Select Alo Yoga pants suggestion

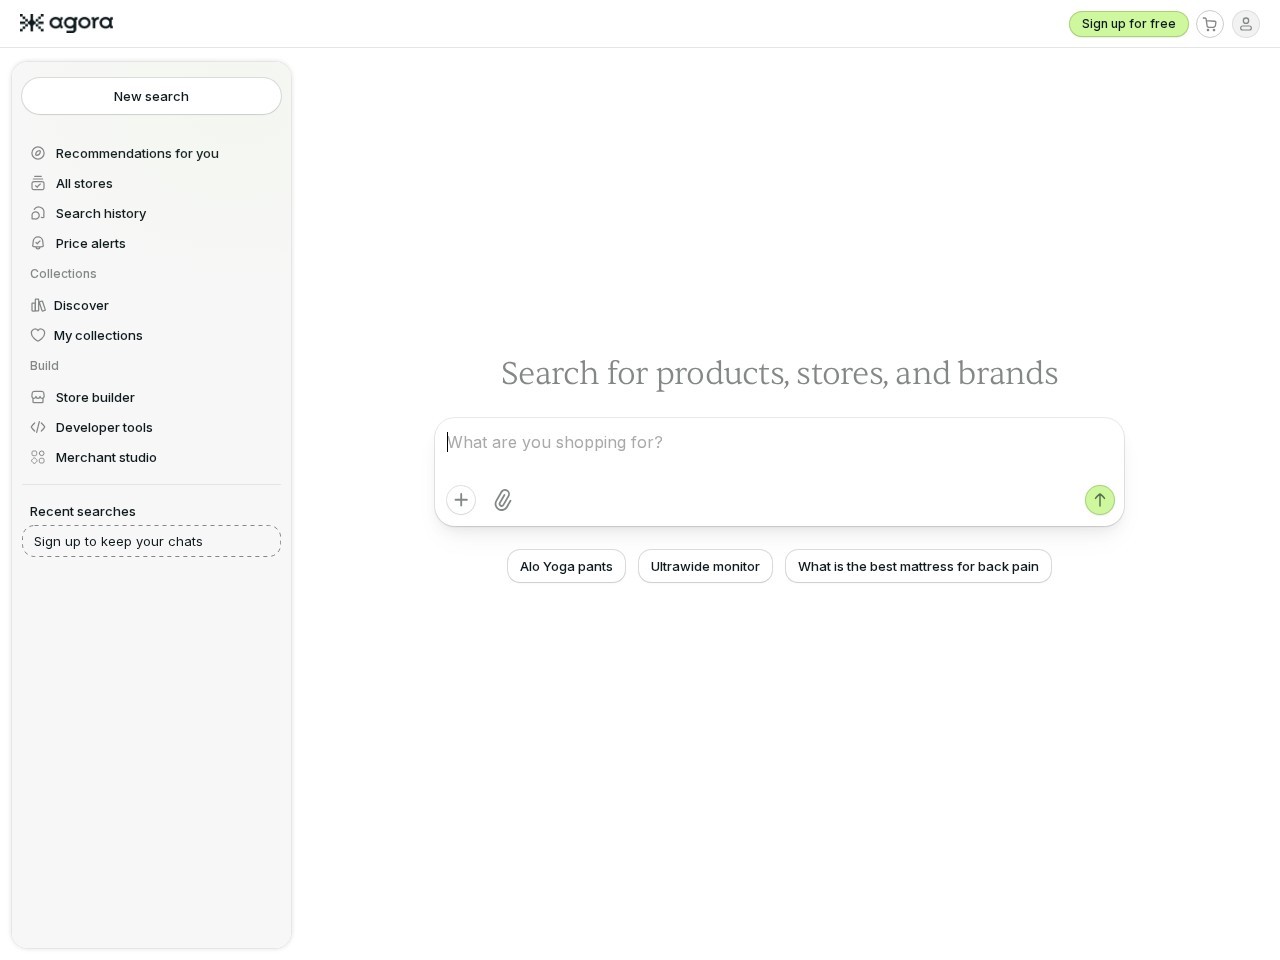point(566,566)
